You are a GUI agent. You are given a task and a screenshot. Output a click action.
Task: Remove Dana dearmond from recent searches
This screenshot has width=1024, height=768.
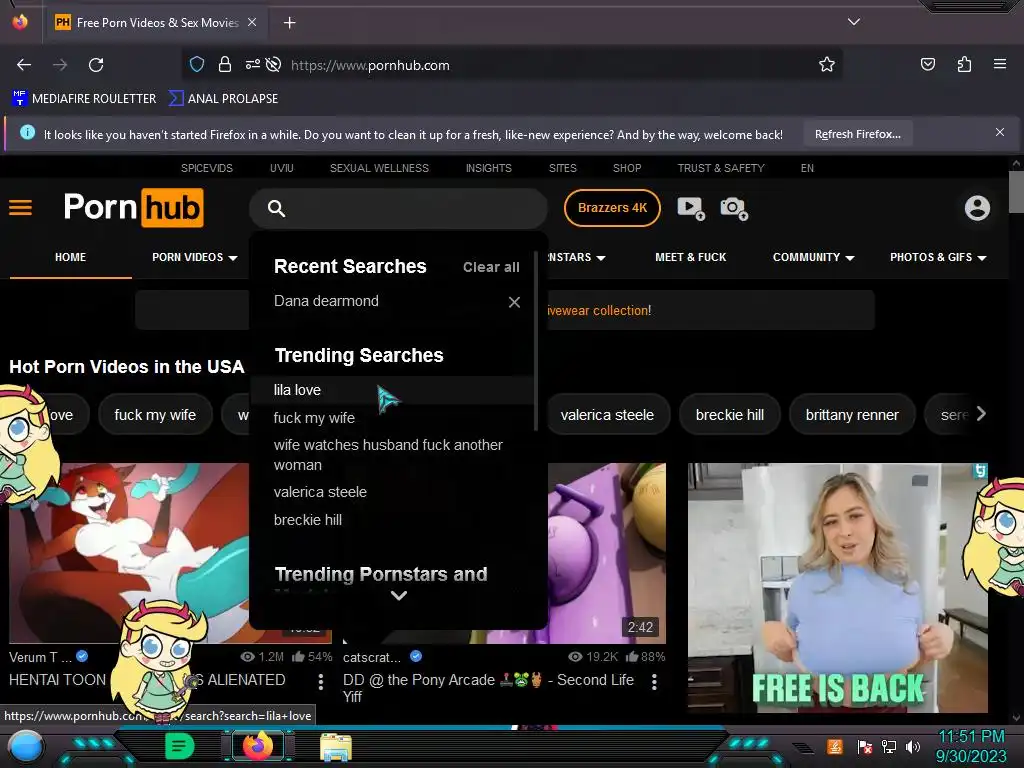coord(514,302)
